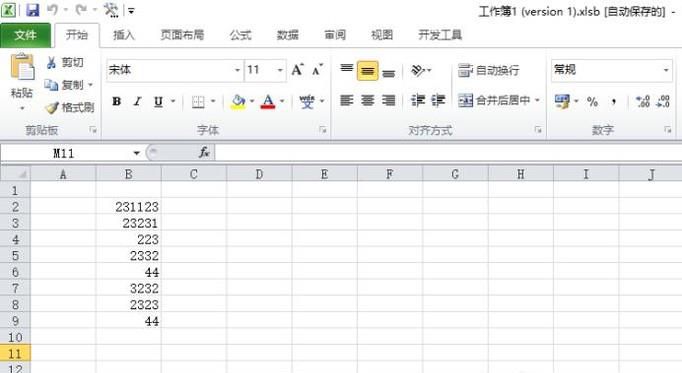Screen dimensions: 682x373
Task: Click the fx insert function icon
Action: [x=204, y=153]
